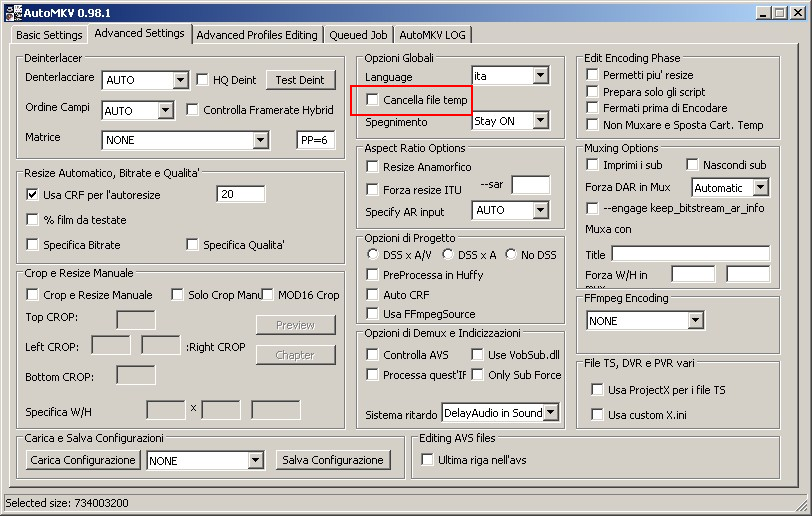Tick Usa ProjectX per i file TS
The image size is (812, 516).
click(x=597, y=389)
